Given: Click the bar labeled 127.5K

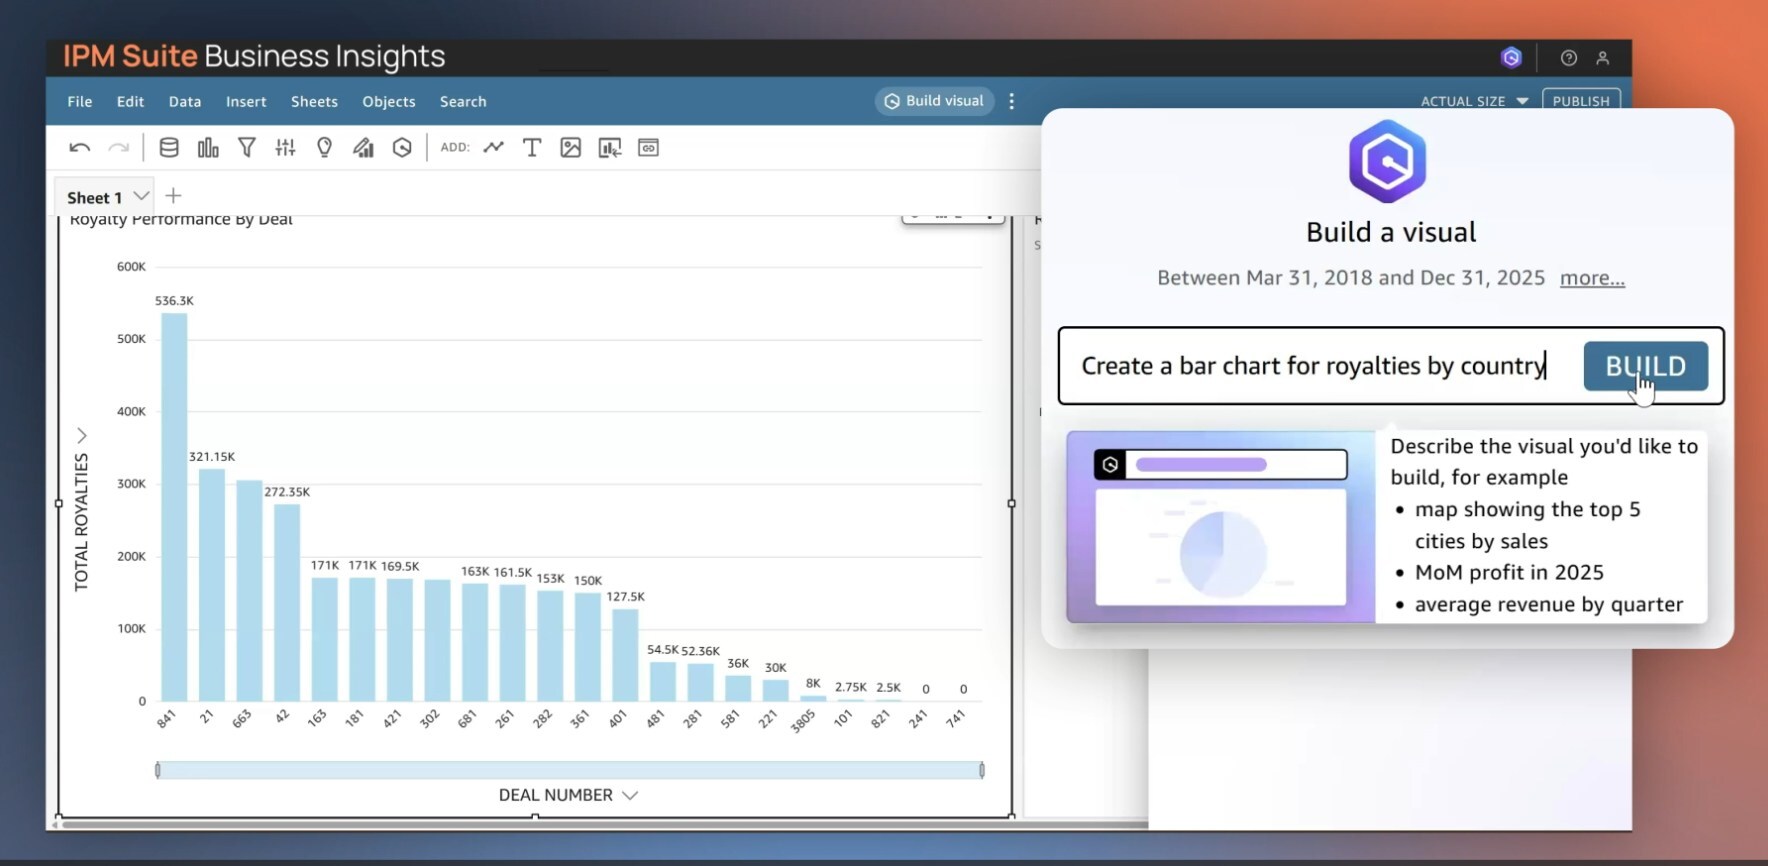Looking at the screenshot, I should pyautogui.click(x=625, y=655).
